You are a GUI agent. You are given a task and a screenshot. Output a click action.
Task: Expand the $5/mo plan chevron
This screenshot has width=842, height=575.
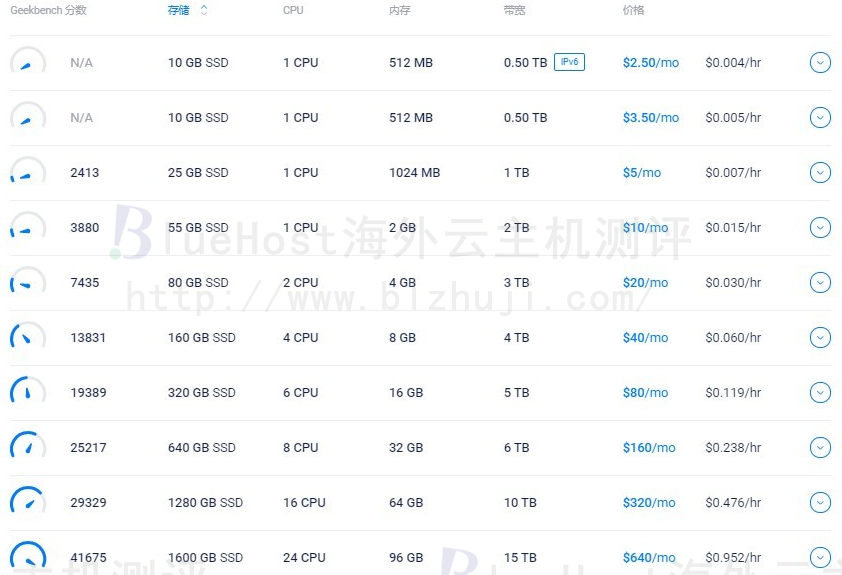click(820, 172)
